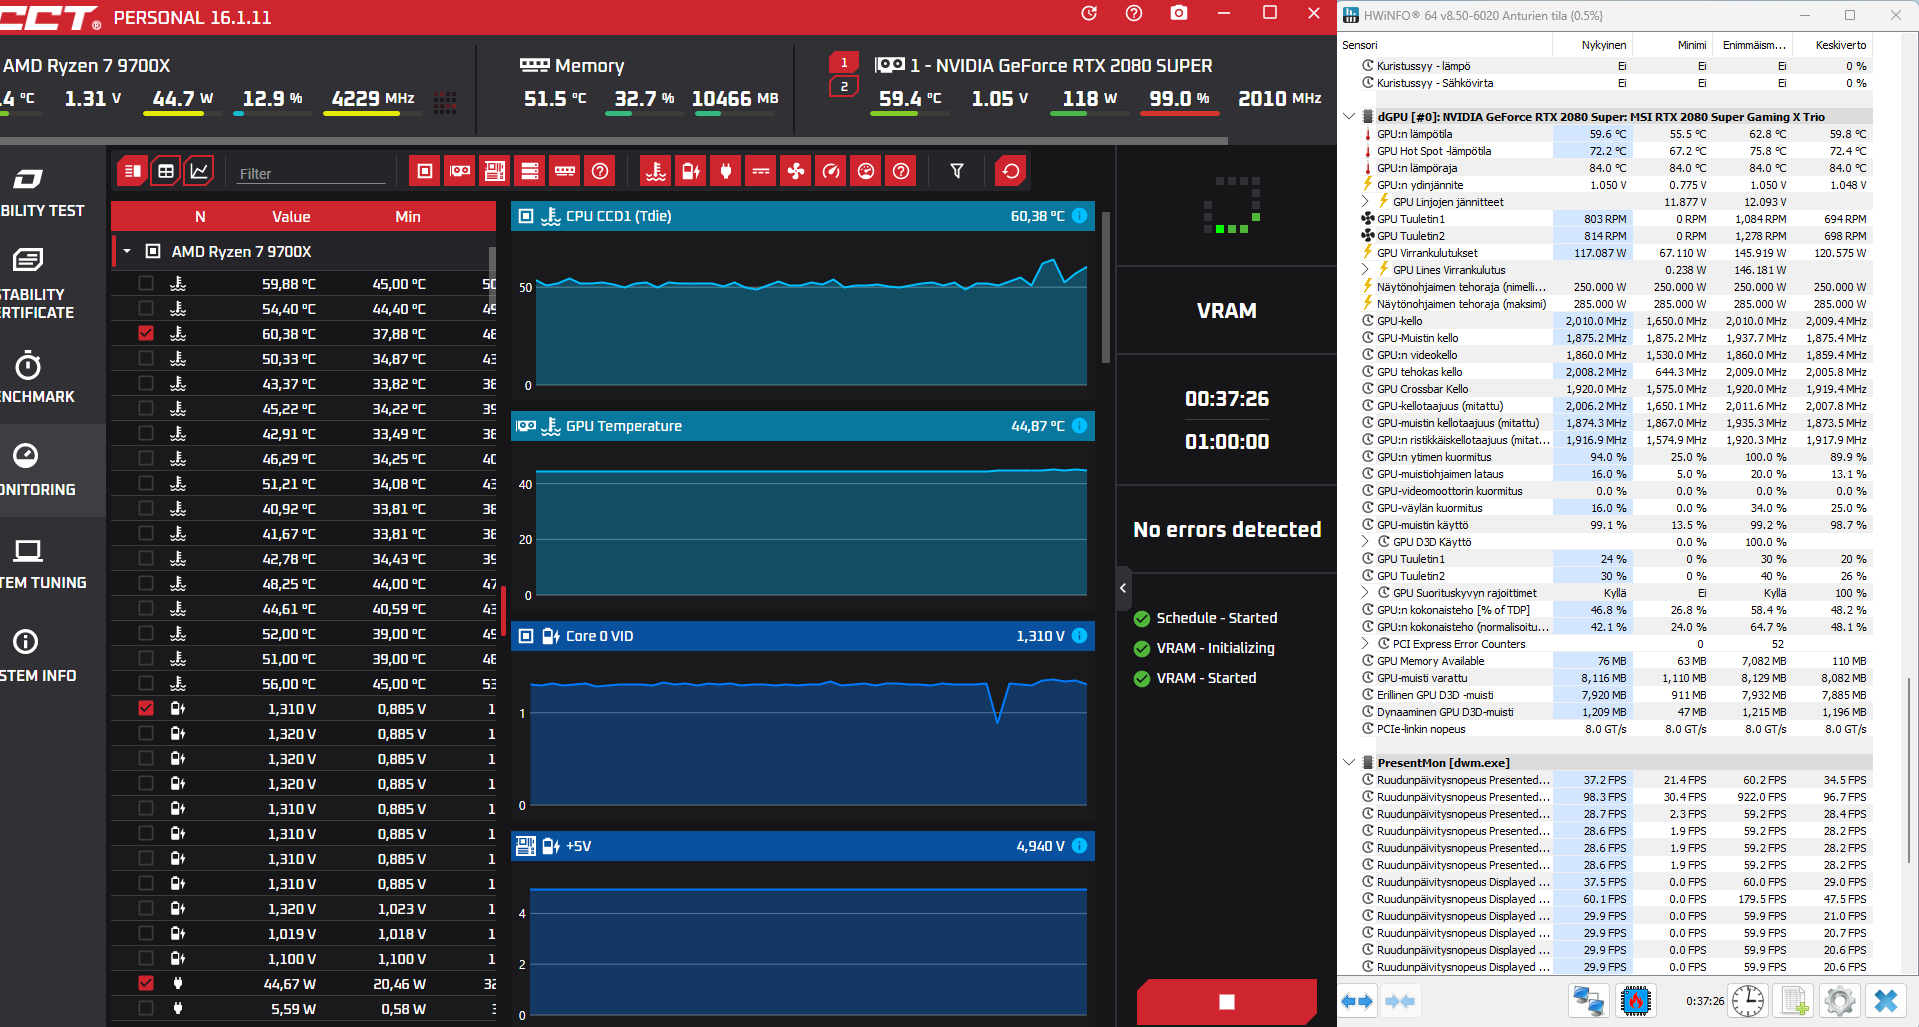
Task: Click the Filter text field in OCCT
Action: point(311,173)
